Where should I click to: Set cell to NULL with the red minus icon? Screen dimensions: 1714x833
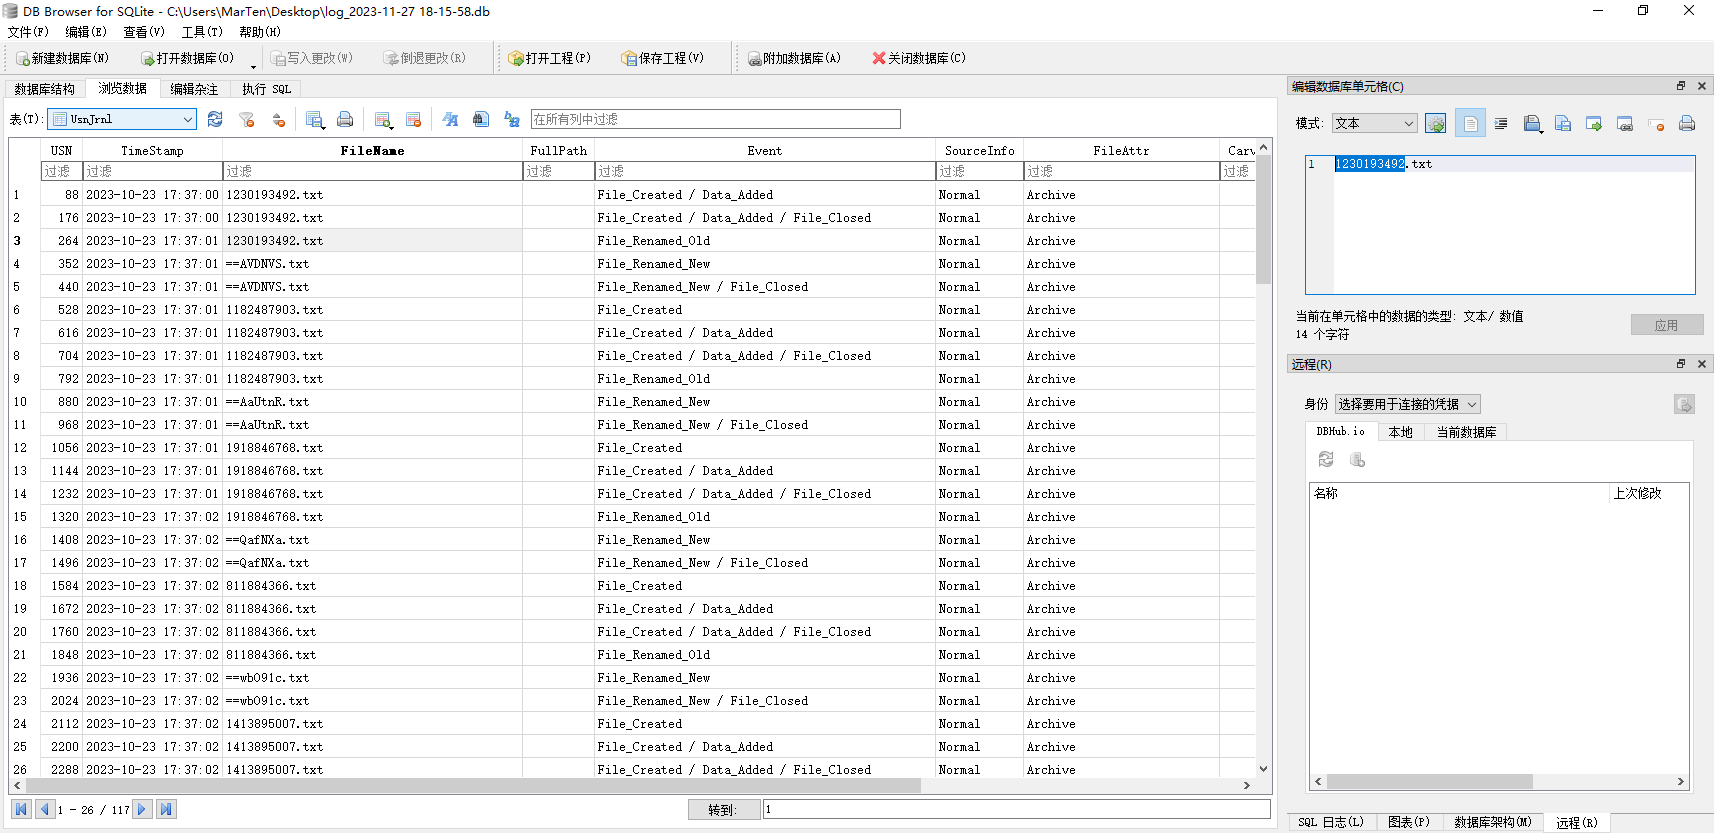point(1656,124)
